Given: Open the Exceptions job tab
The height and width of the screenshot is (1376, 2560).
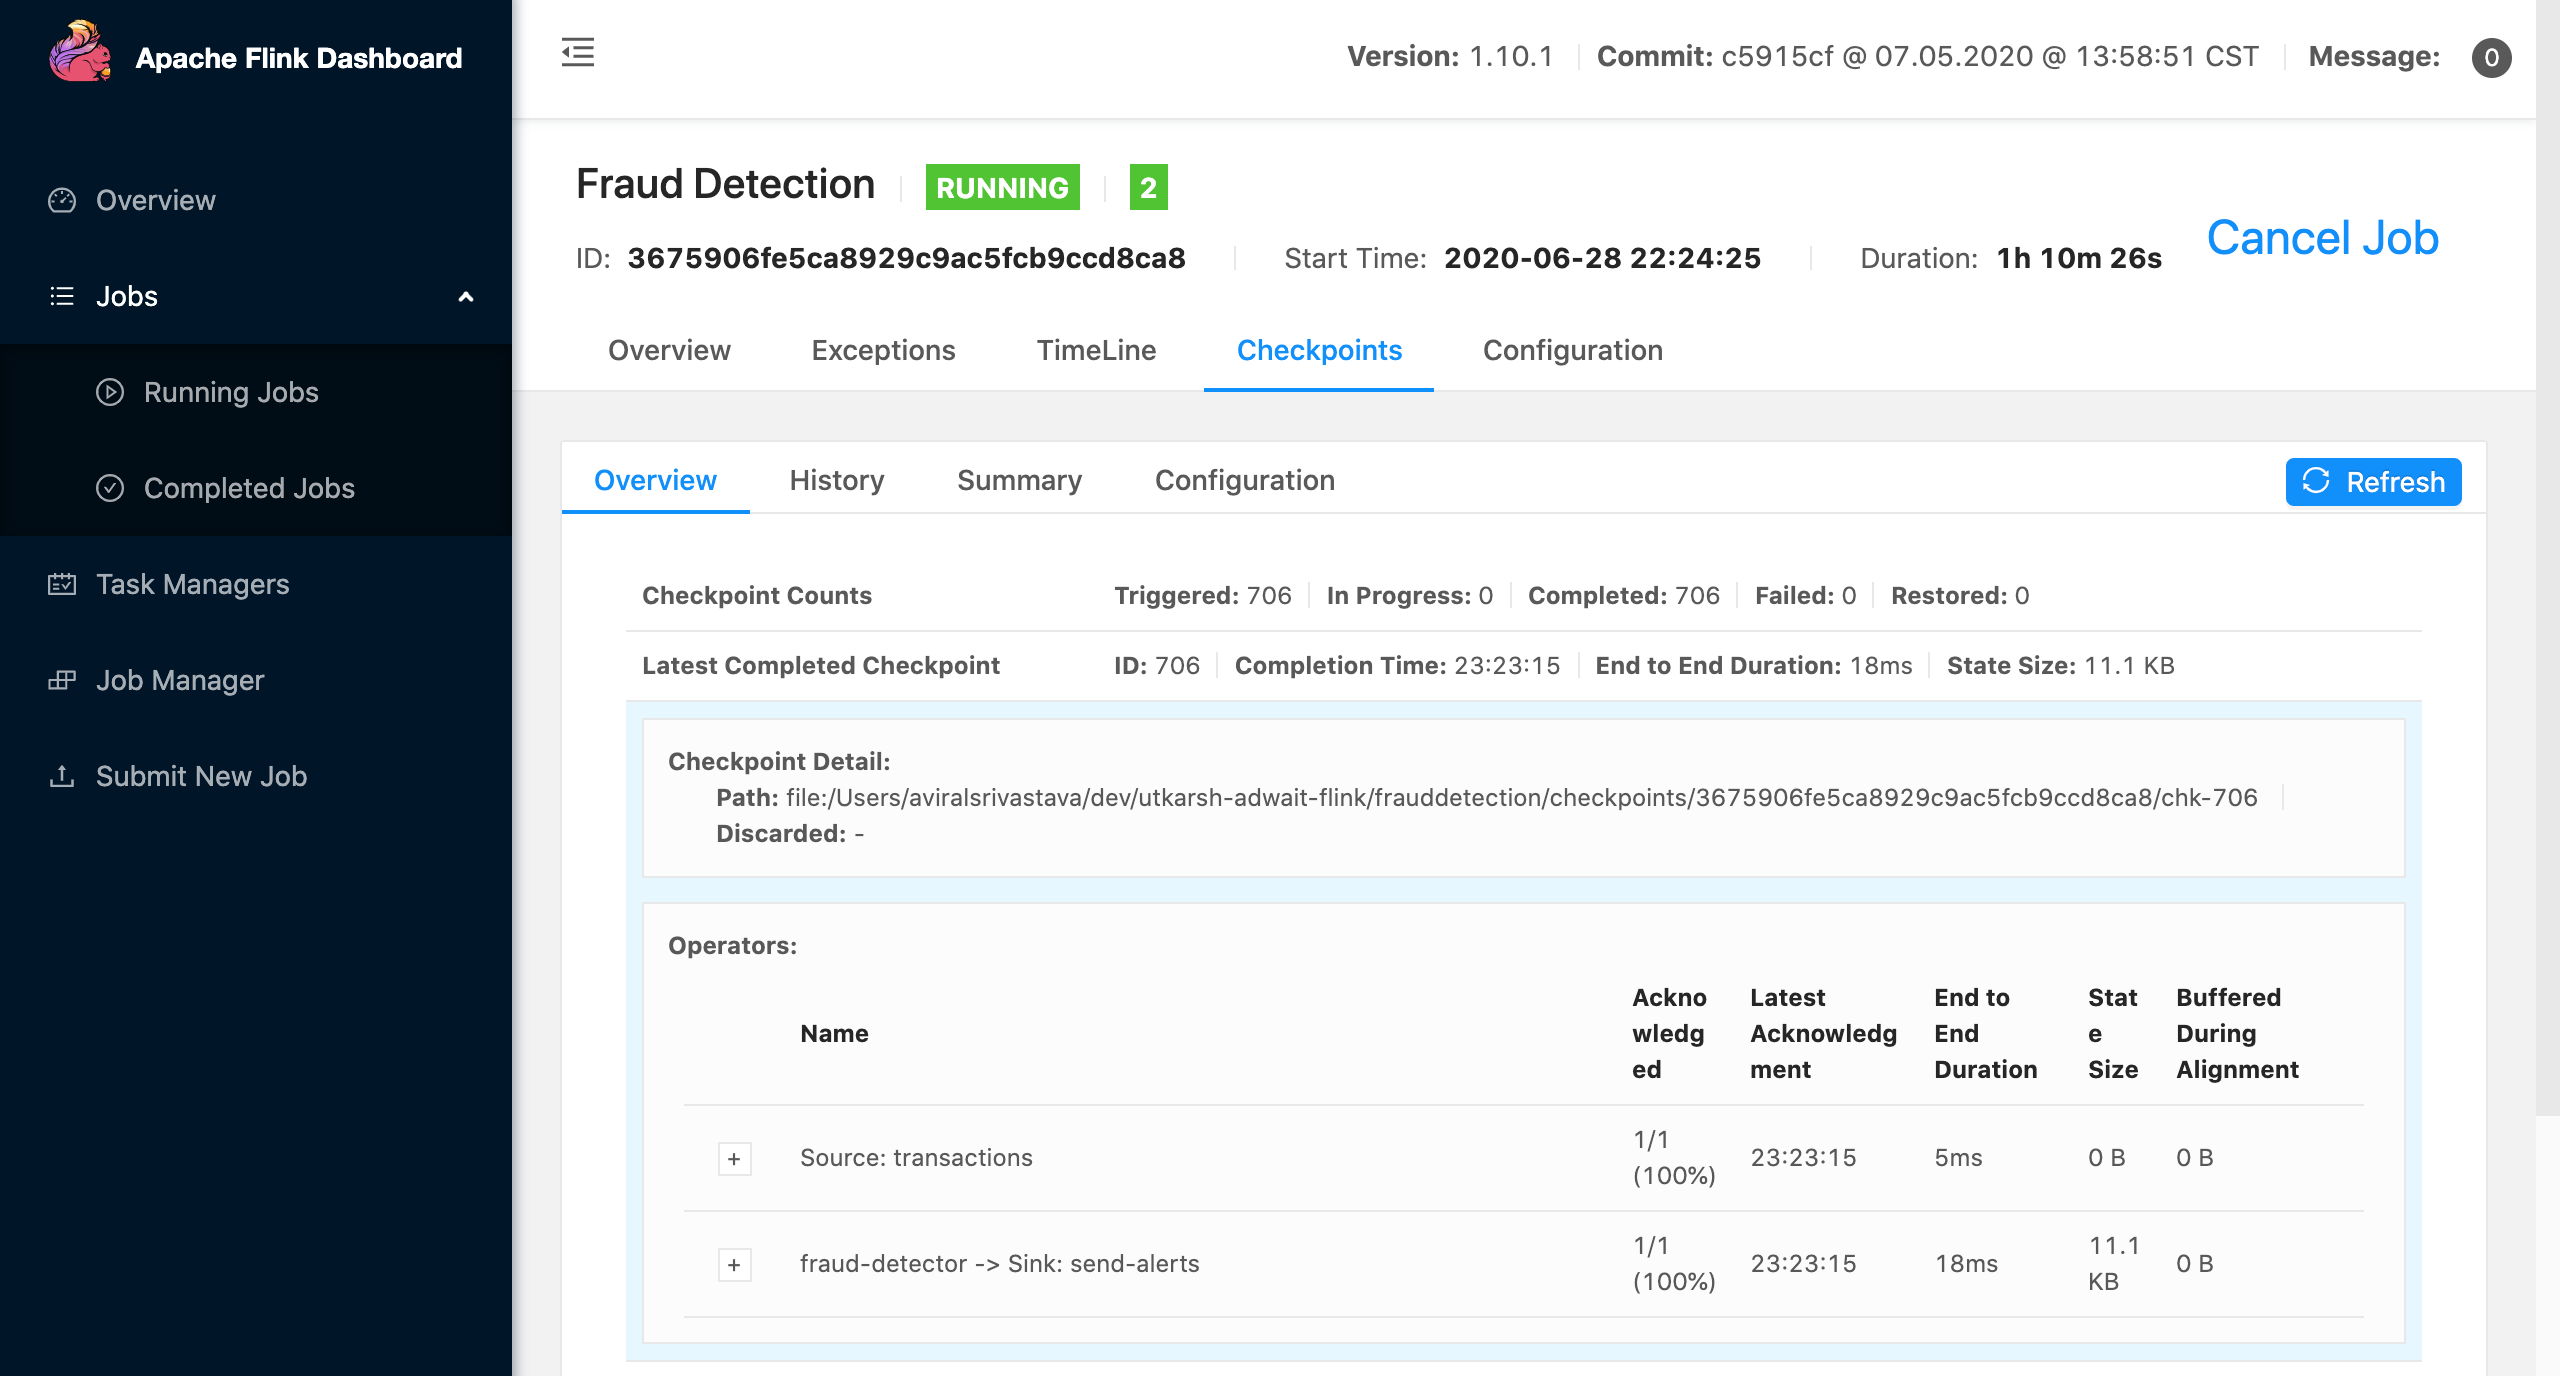Looking at the screenshot, I should pos(883,350).
